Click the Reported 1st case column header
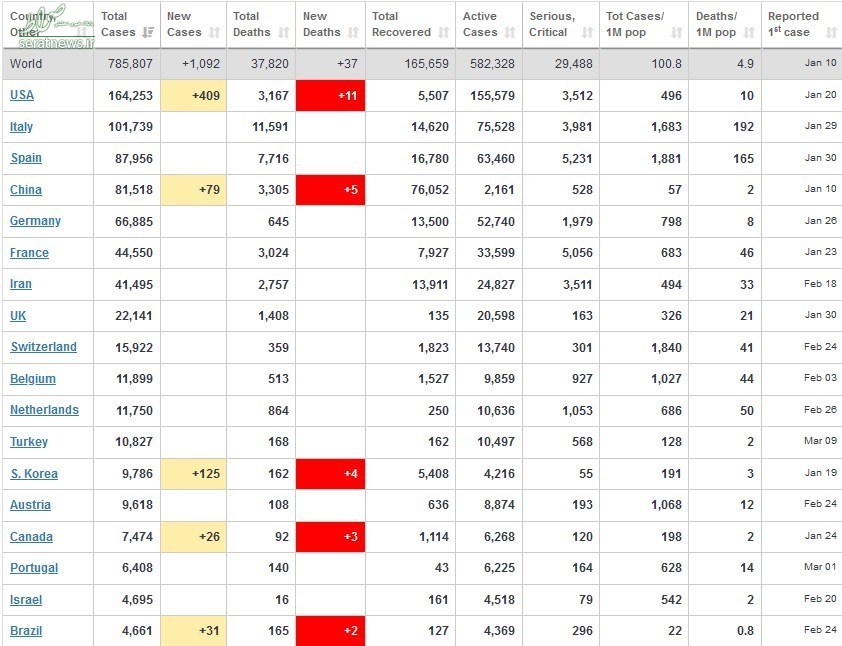 point(793,24)
